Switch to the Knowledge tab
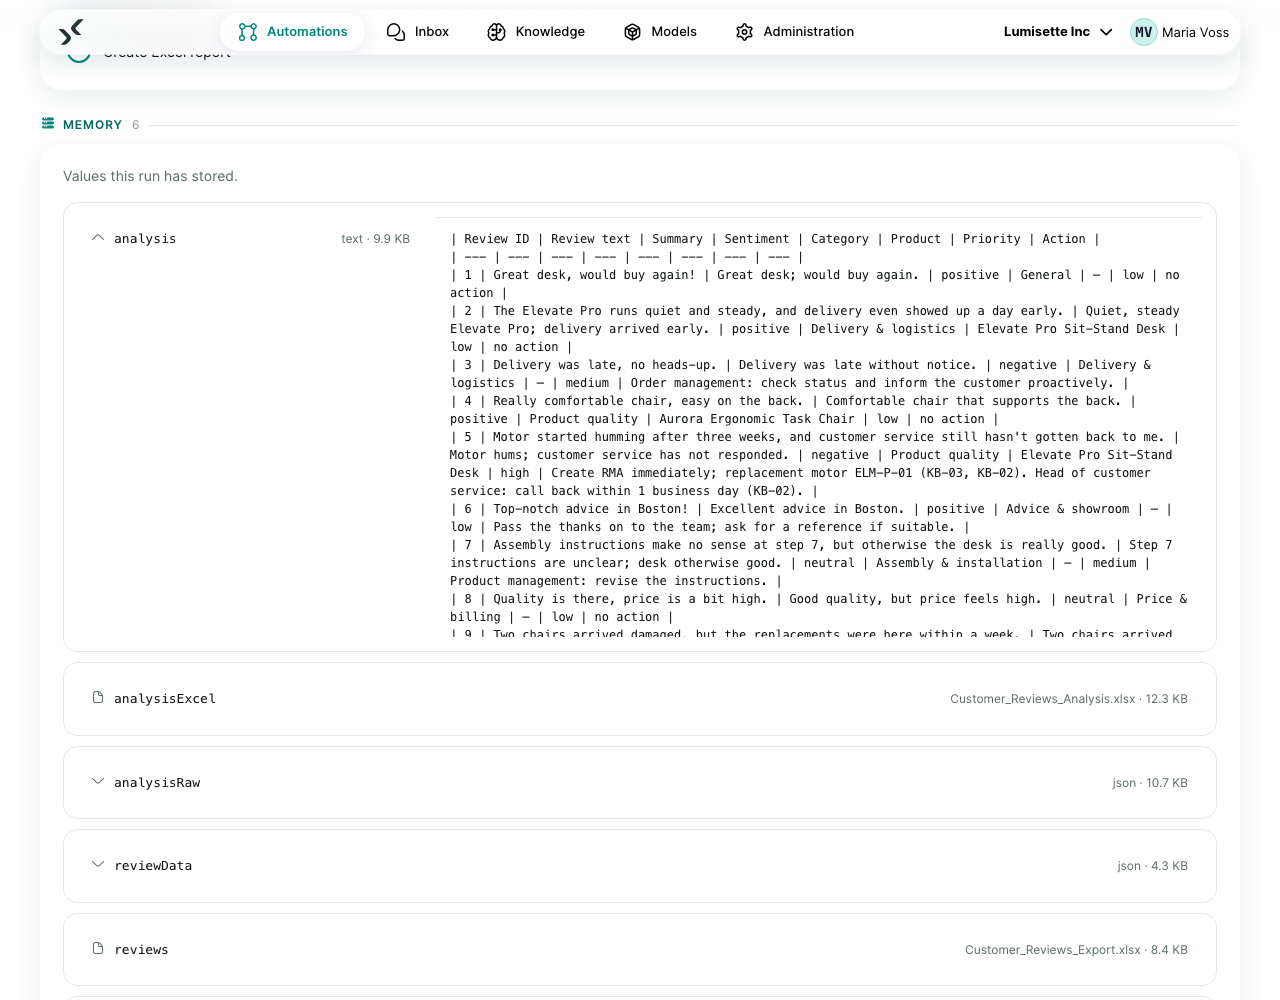This screenshot has height=1000, width=1280. 536,32
